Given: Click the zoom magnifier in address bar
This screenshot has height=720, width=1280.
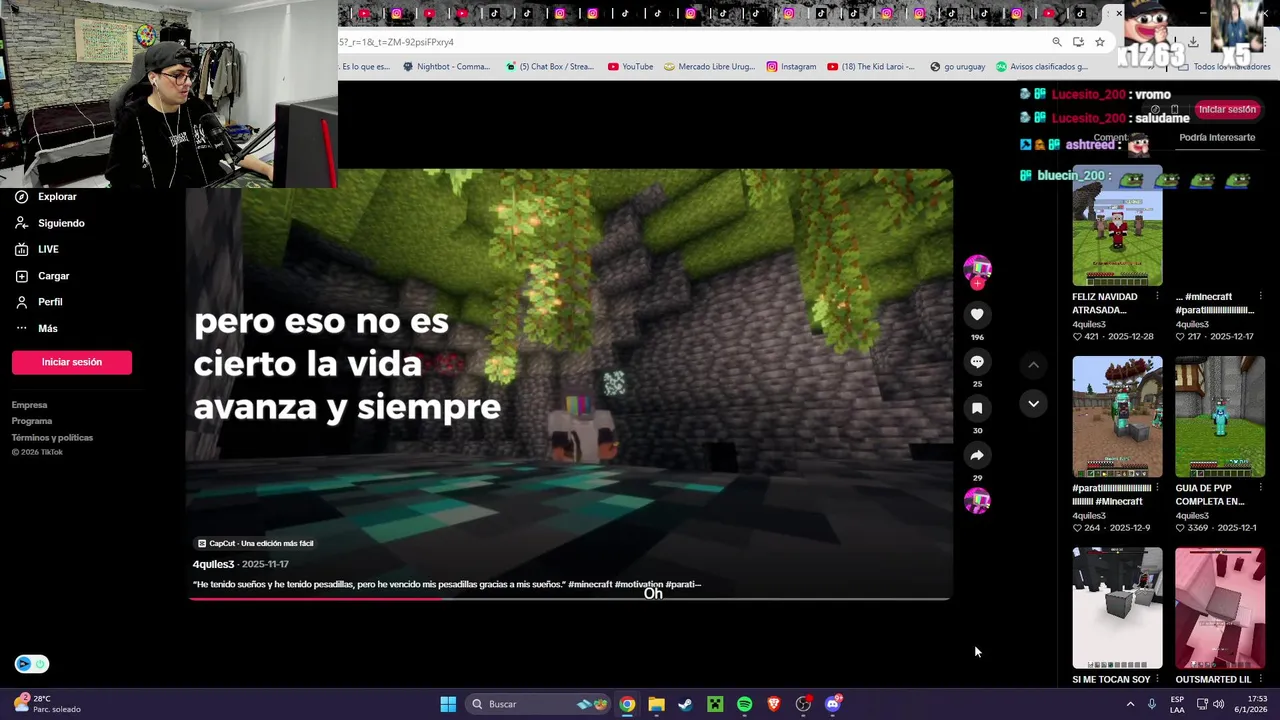Looking at the screenshot, I should pos(1057,42).
